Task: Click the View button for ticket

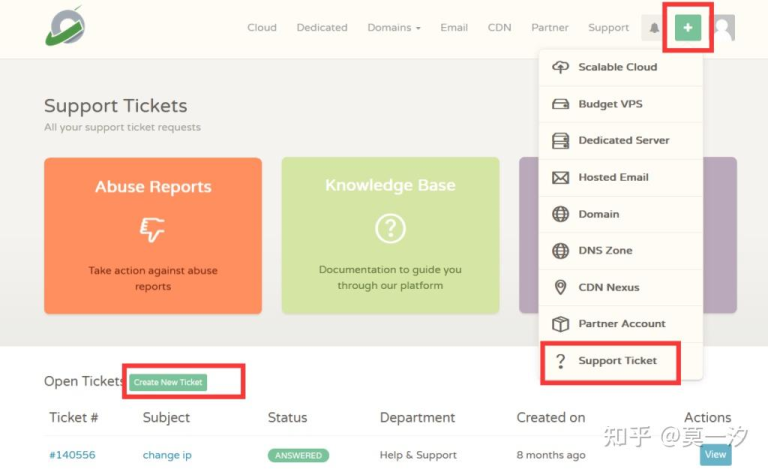Action: pyautogui.click(x=715, y=455)
